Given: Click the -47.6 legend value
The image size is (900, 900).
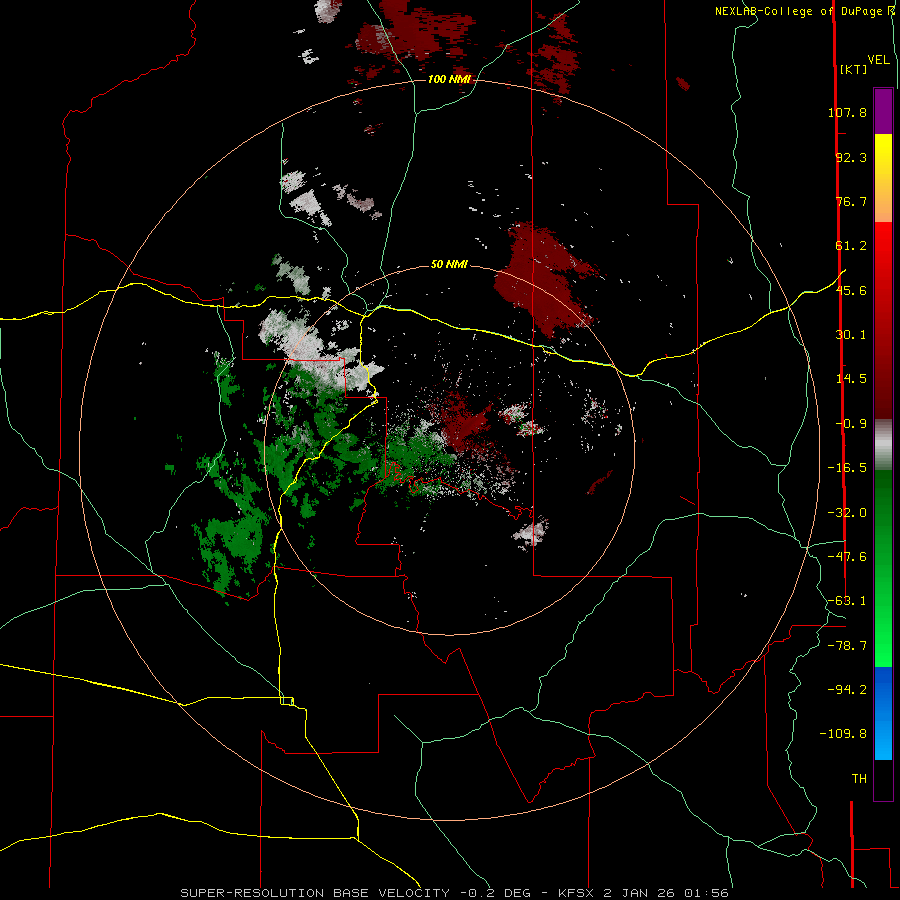Looking at the screenshot, I should point(847,557).
